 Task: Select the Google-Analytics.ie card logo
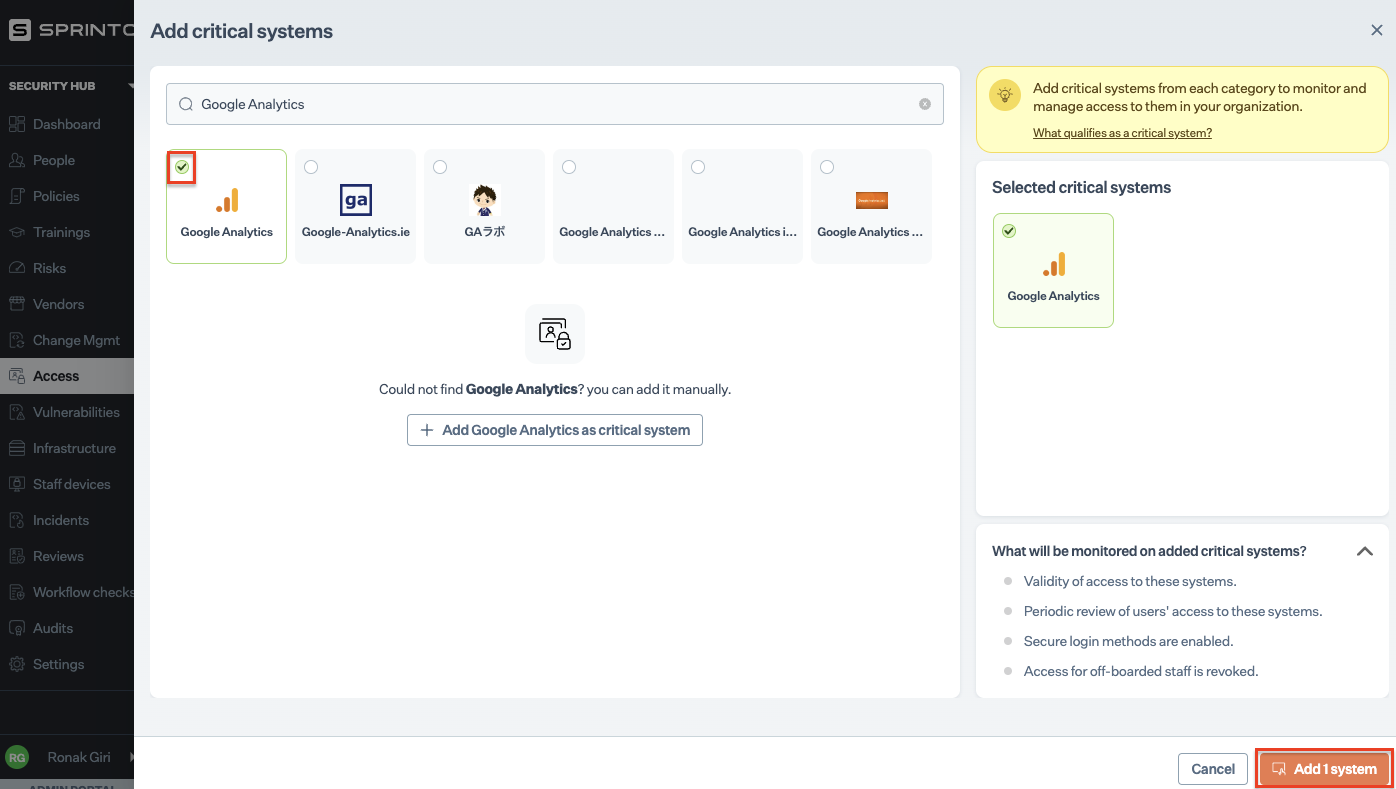coord(356,200)
